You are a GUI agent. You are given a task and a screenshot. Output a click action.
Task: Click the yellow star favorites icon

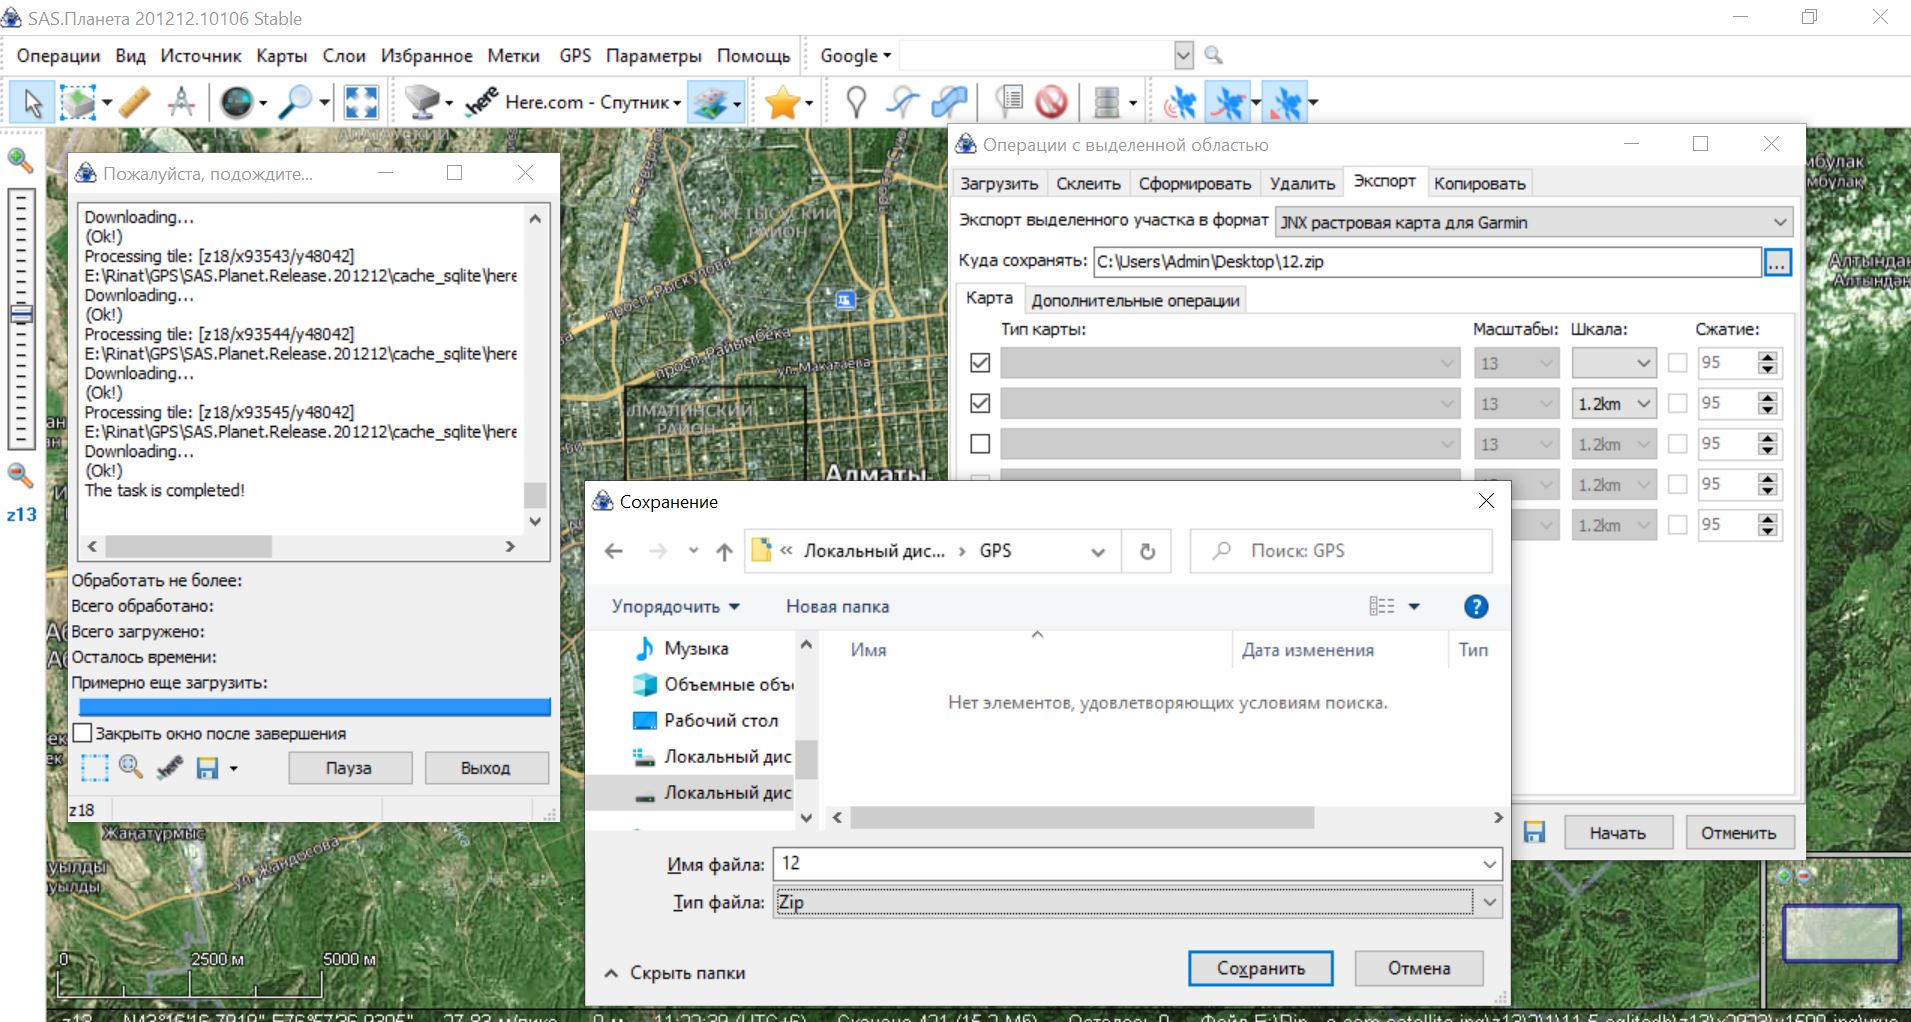tap(782, 102)
